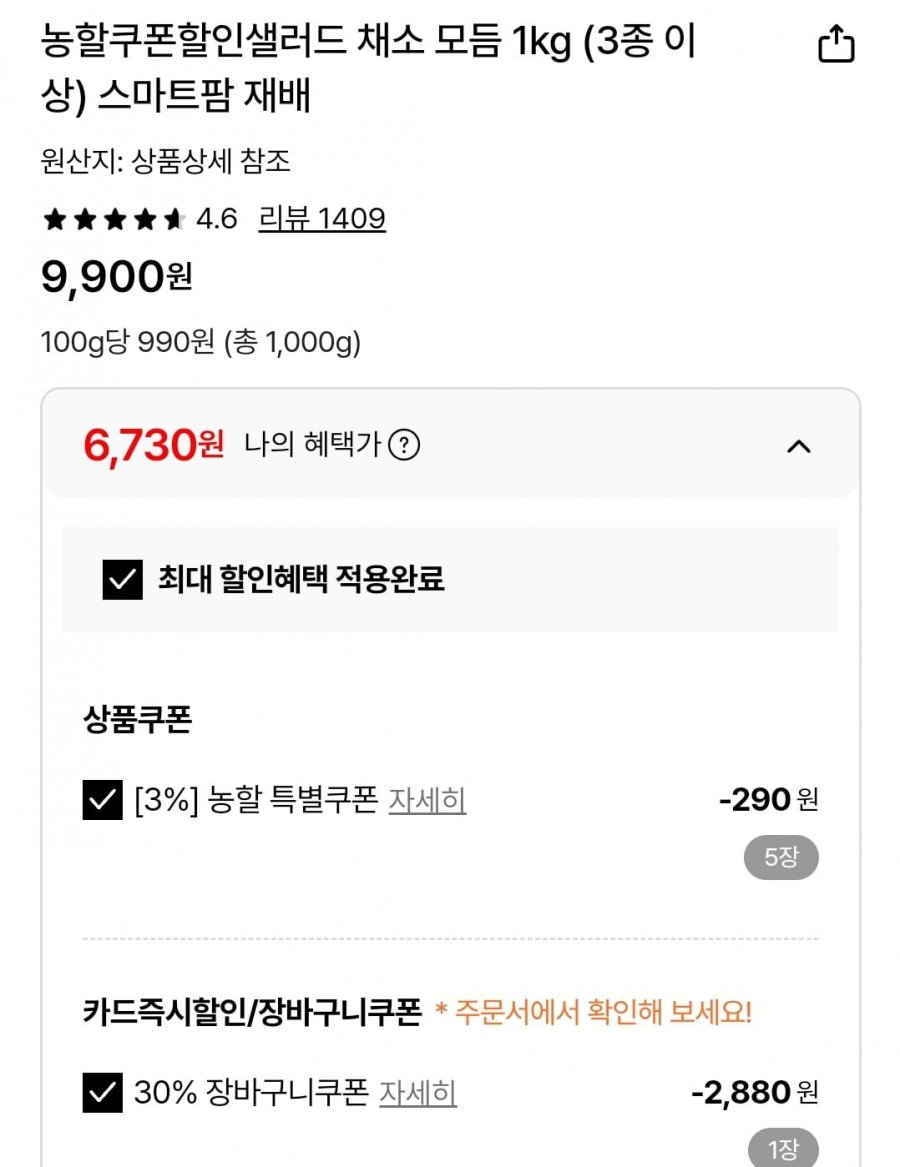This screenshot has width=900, height=1167.
Task: Toggle 최대 할인혜택 적용완료 checkbox
Action: pos(123,579)
